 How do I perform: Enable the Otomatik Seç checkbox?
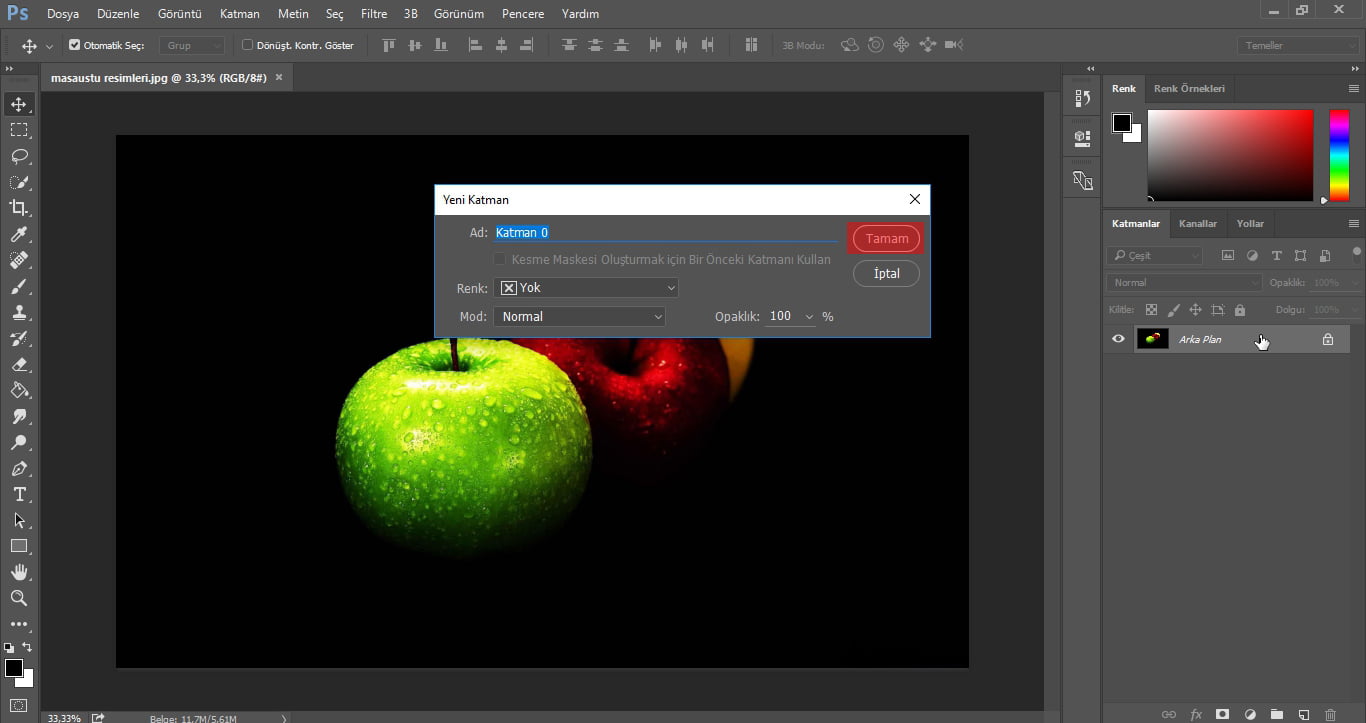[74, 44]
